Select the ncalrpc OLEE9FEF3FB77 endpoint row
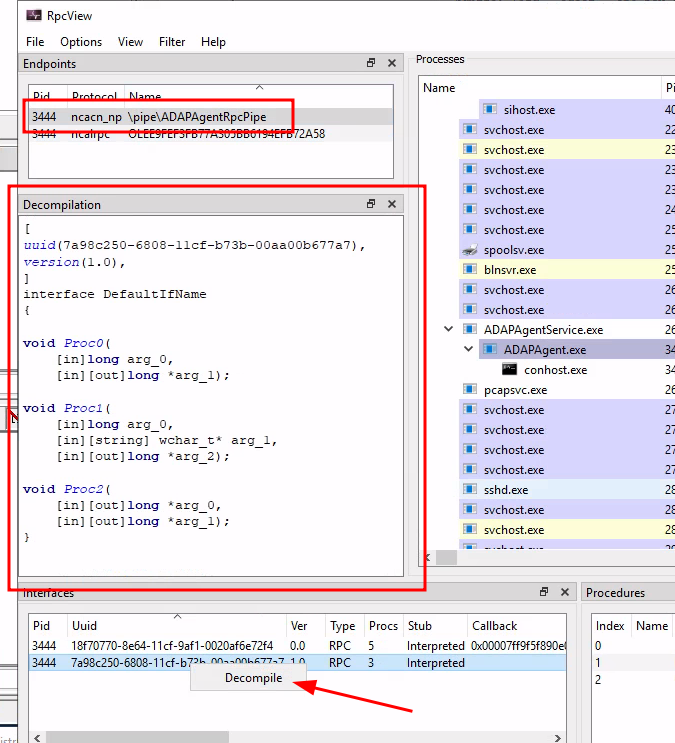 click(x=211, y=134)
